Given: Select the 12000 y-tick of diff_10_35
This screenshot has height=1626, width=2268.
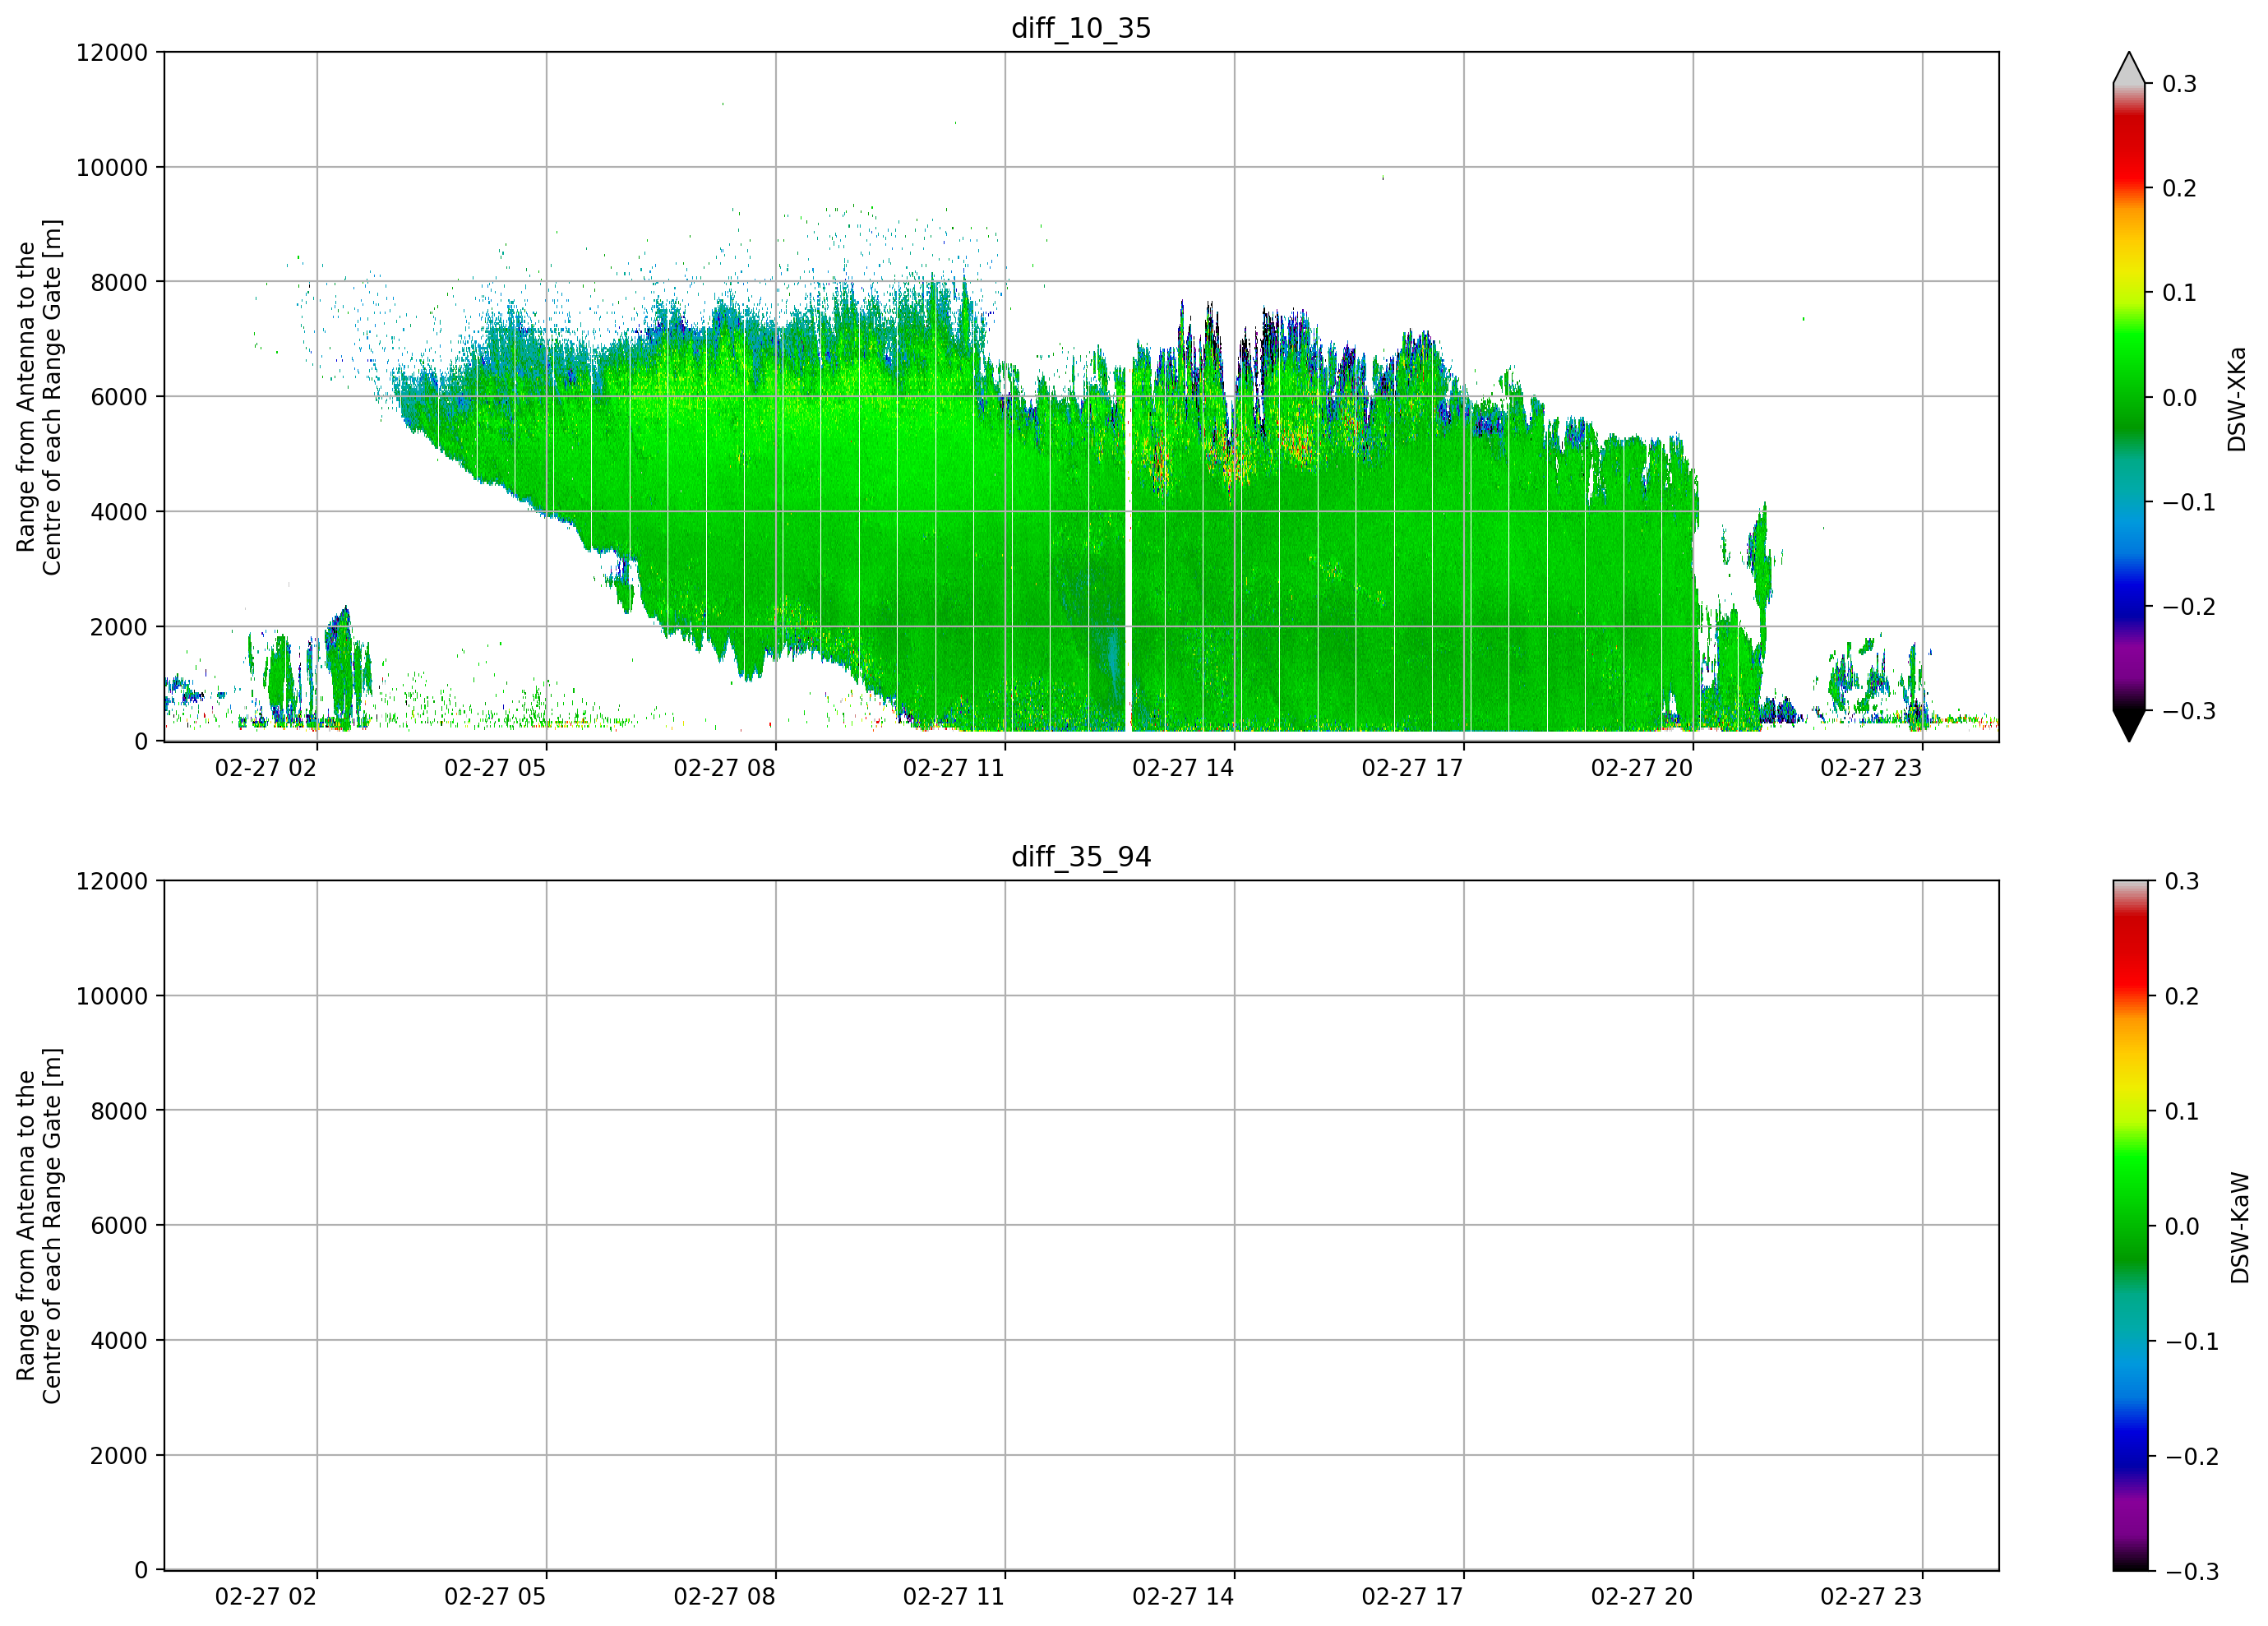Looking at the screenshot, I should click(112, 52).
